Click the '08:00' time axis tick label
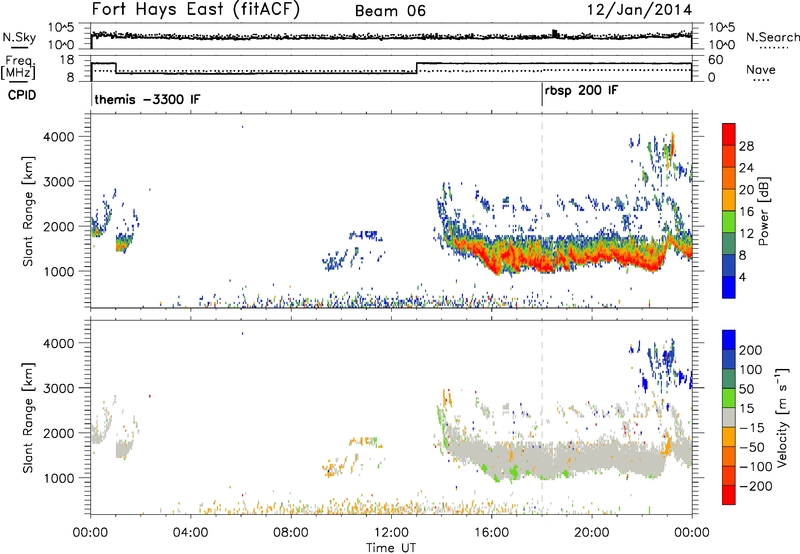800x554 pixels. (291, 533)
